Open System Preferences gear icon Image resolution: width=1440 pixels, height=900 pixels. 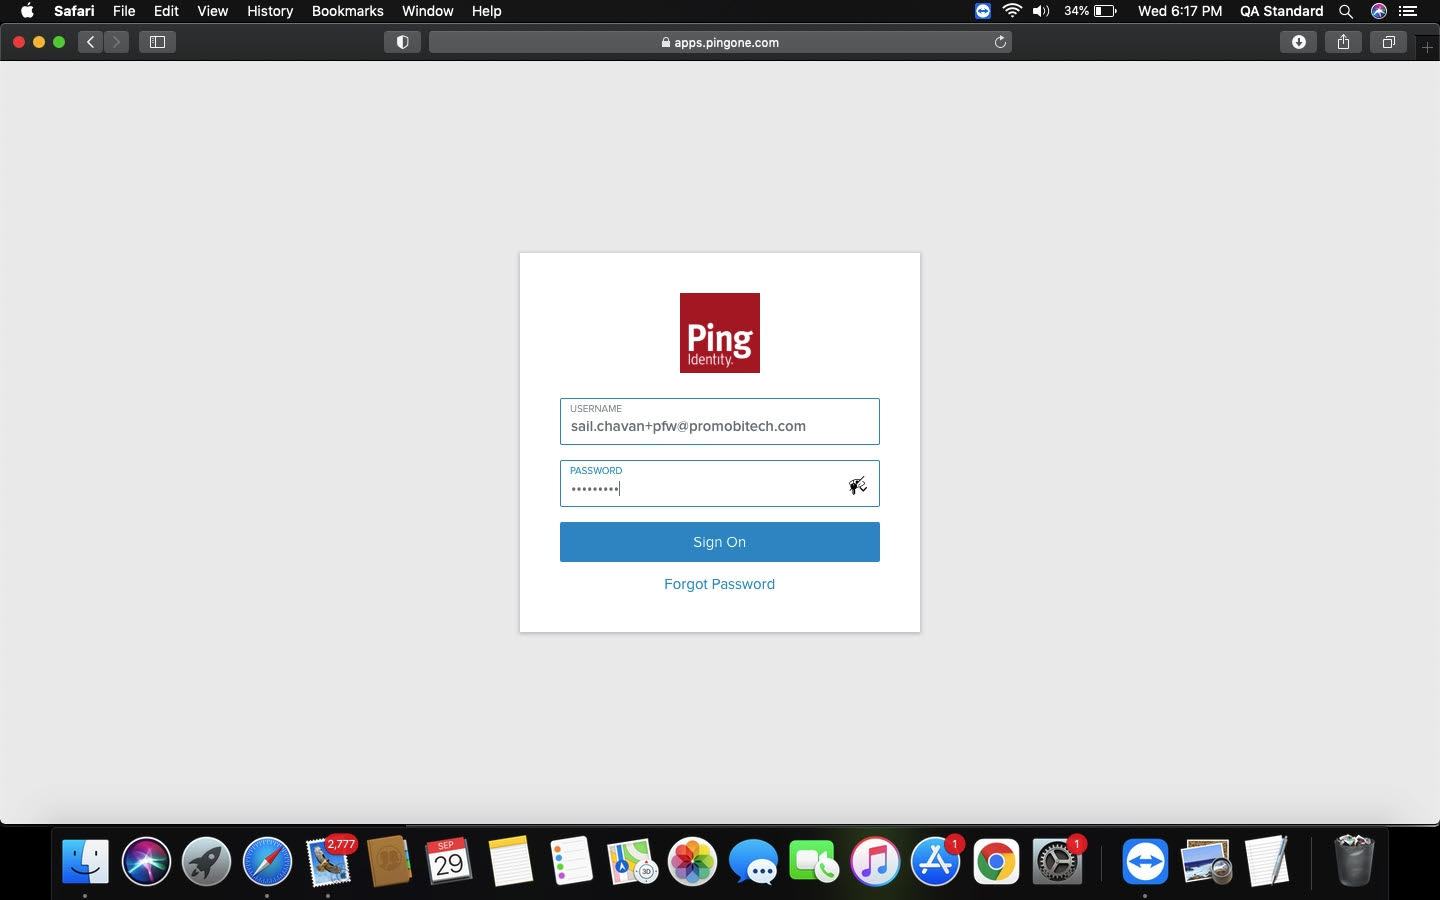(x=1057, y=861)
